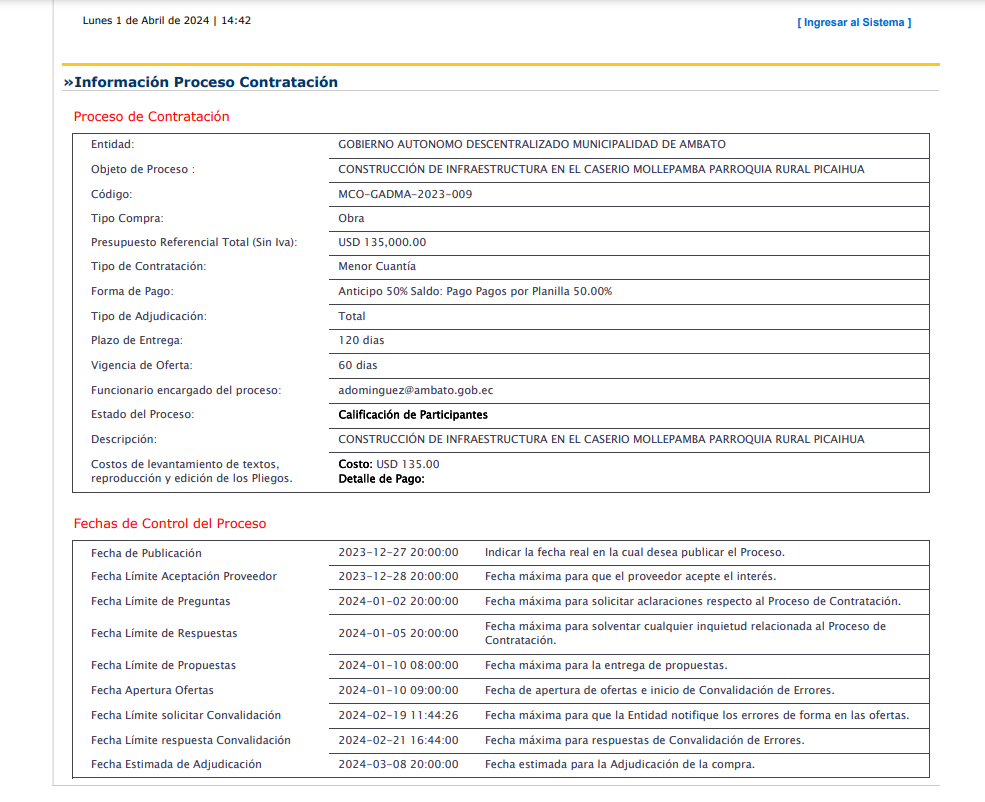
Task: Select the Fecha Apertura Ofertas date value
Action: (398, 690)
